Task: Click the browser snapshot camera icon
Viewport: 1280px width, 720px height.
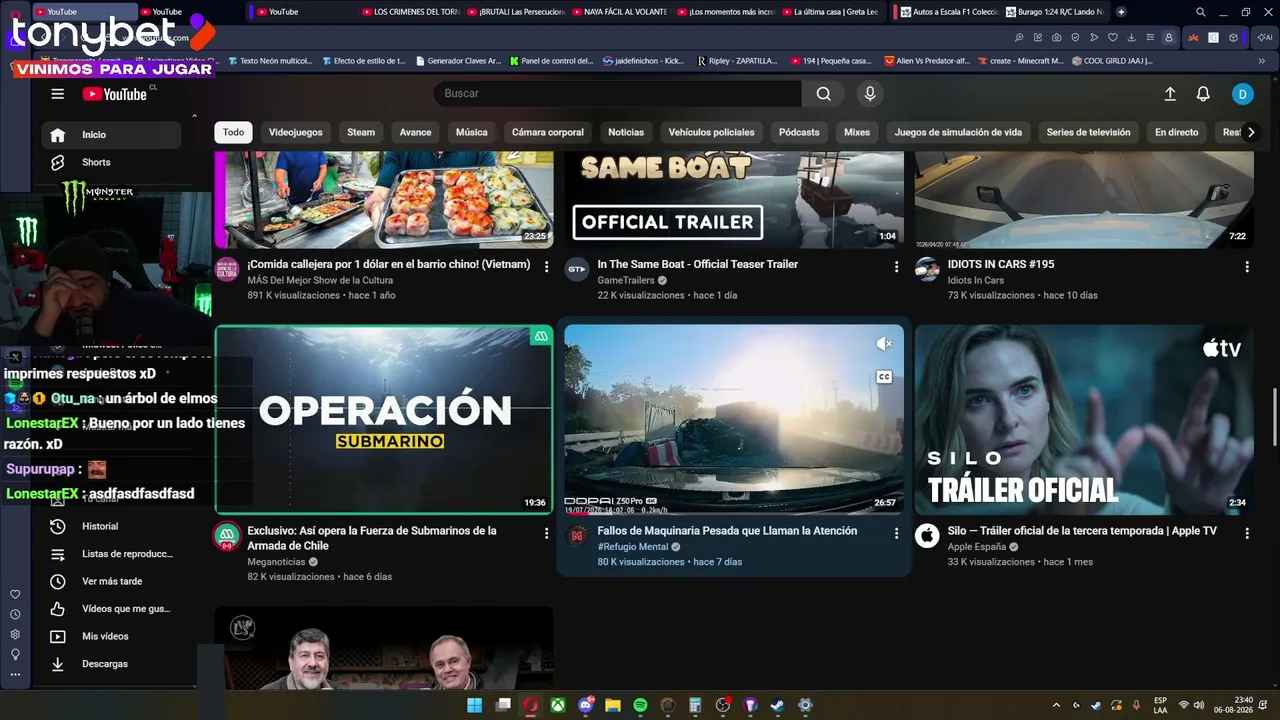Action: (1056, 37)
